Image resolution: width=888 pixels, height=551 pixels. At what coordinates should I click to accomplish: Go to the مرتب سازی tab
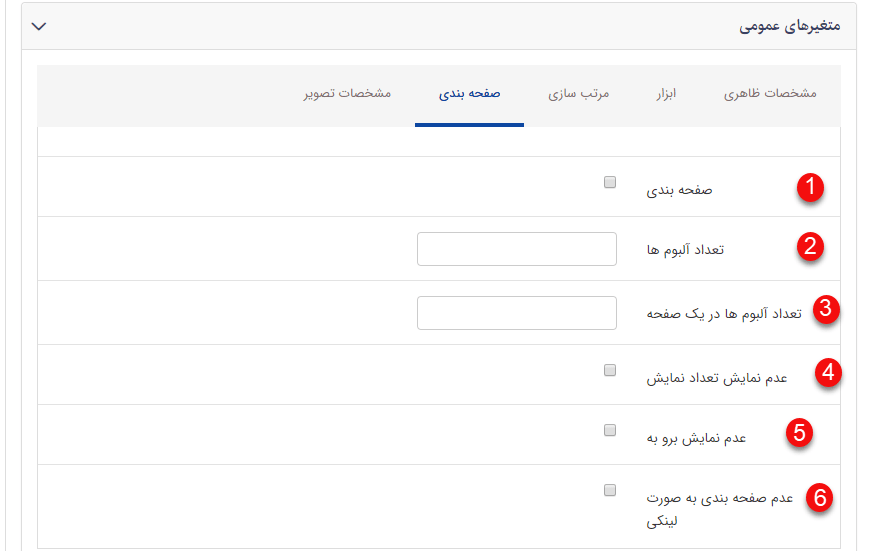click(578, 94)
